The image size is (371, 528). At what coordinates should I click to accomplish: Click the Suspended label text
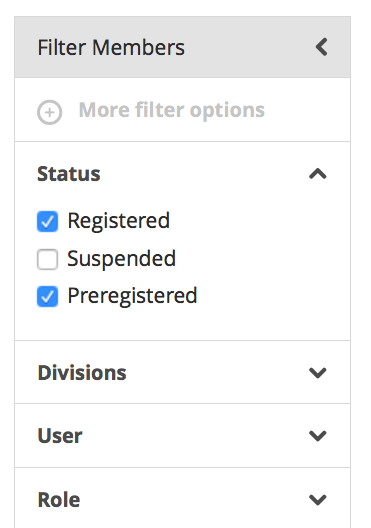tap(122, 259)
